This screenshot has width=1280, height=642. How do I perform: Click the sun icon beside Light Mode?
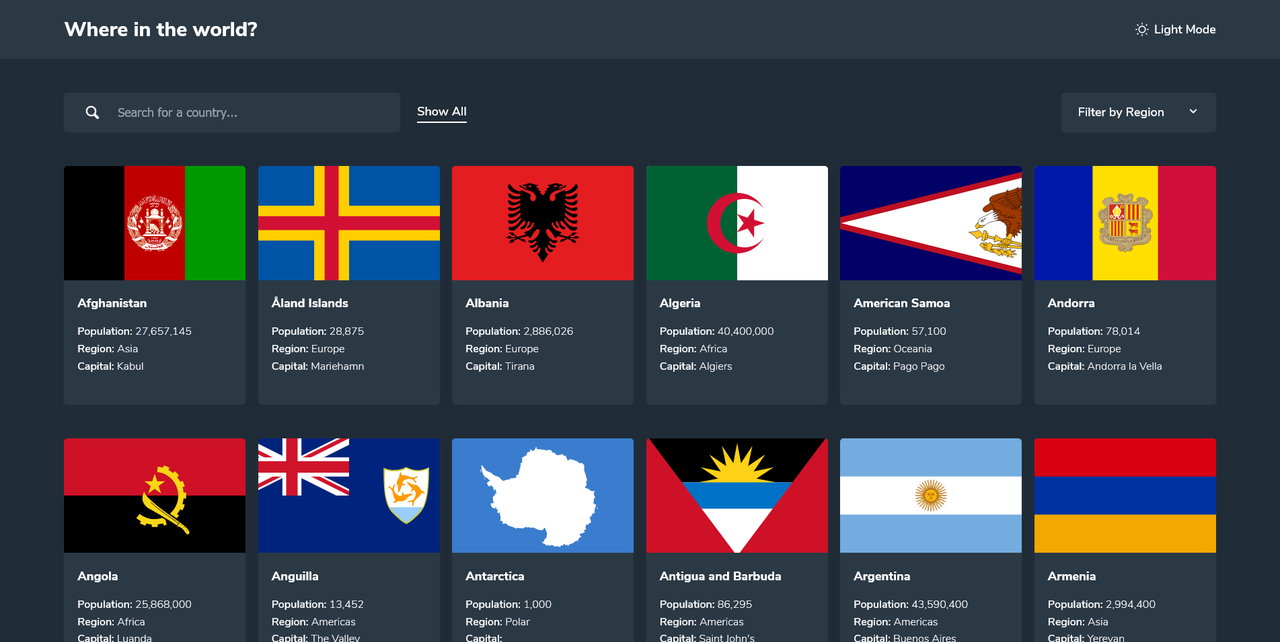1142,30
